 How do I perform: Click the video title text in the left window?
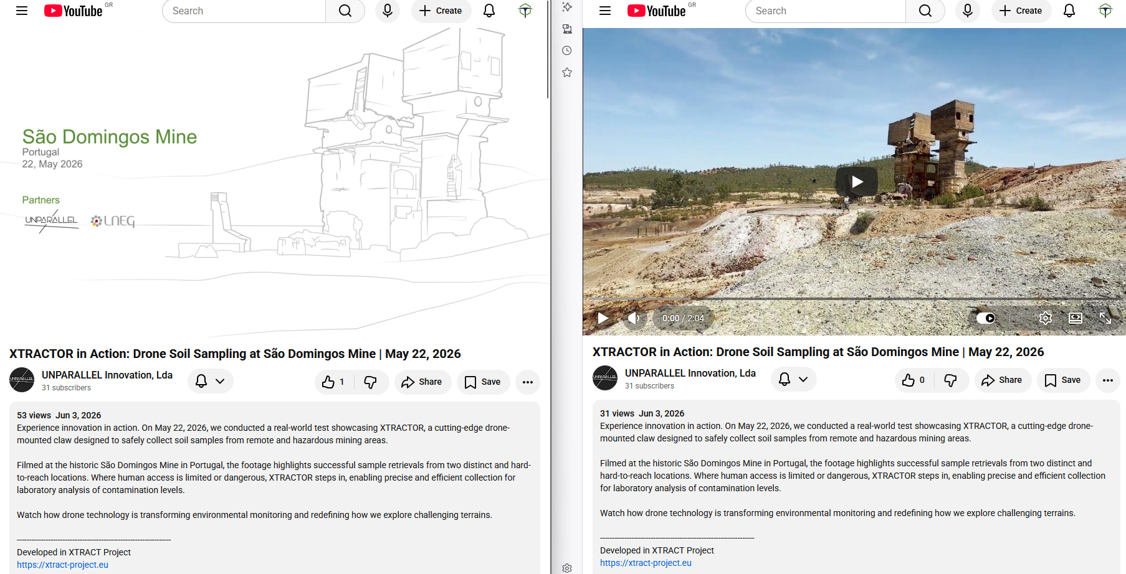[235, 353]
